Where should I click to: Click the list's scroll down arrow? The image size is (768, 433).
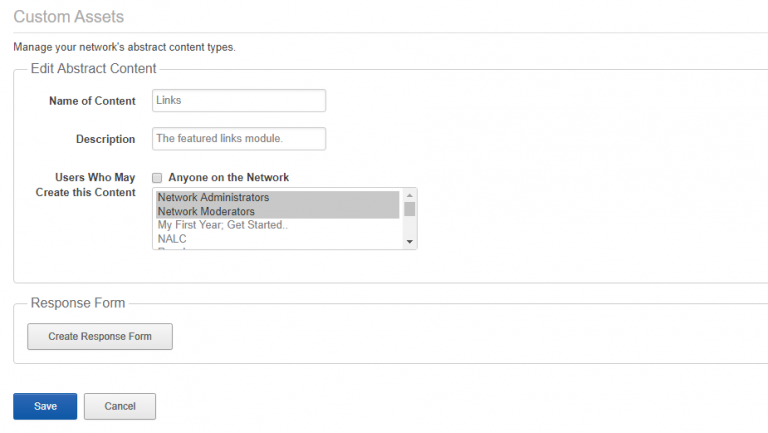[410, 242]
